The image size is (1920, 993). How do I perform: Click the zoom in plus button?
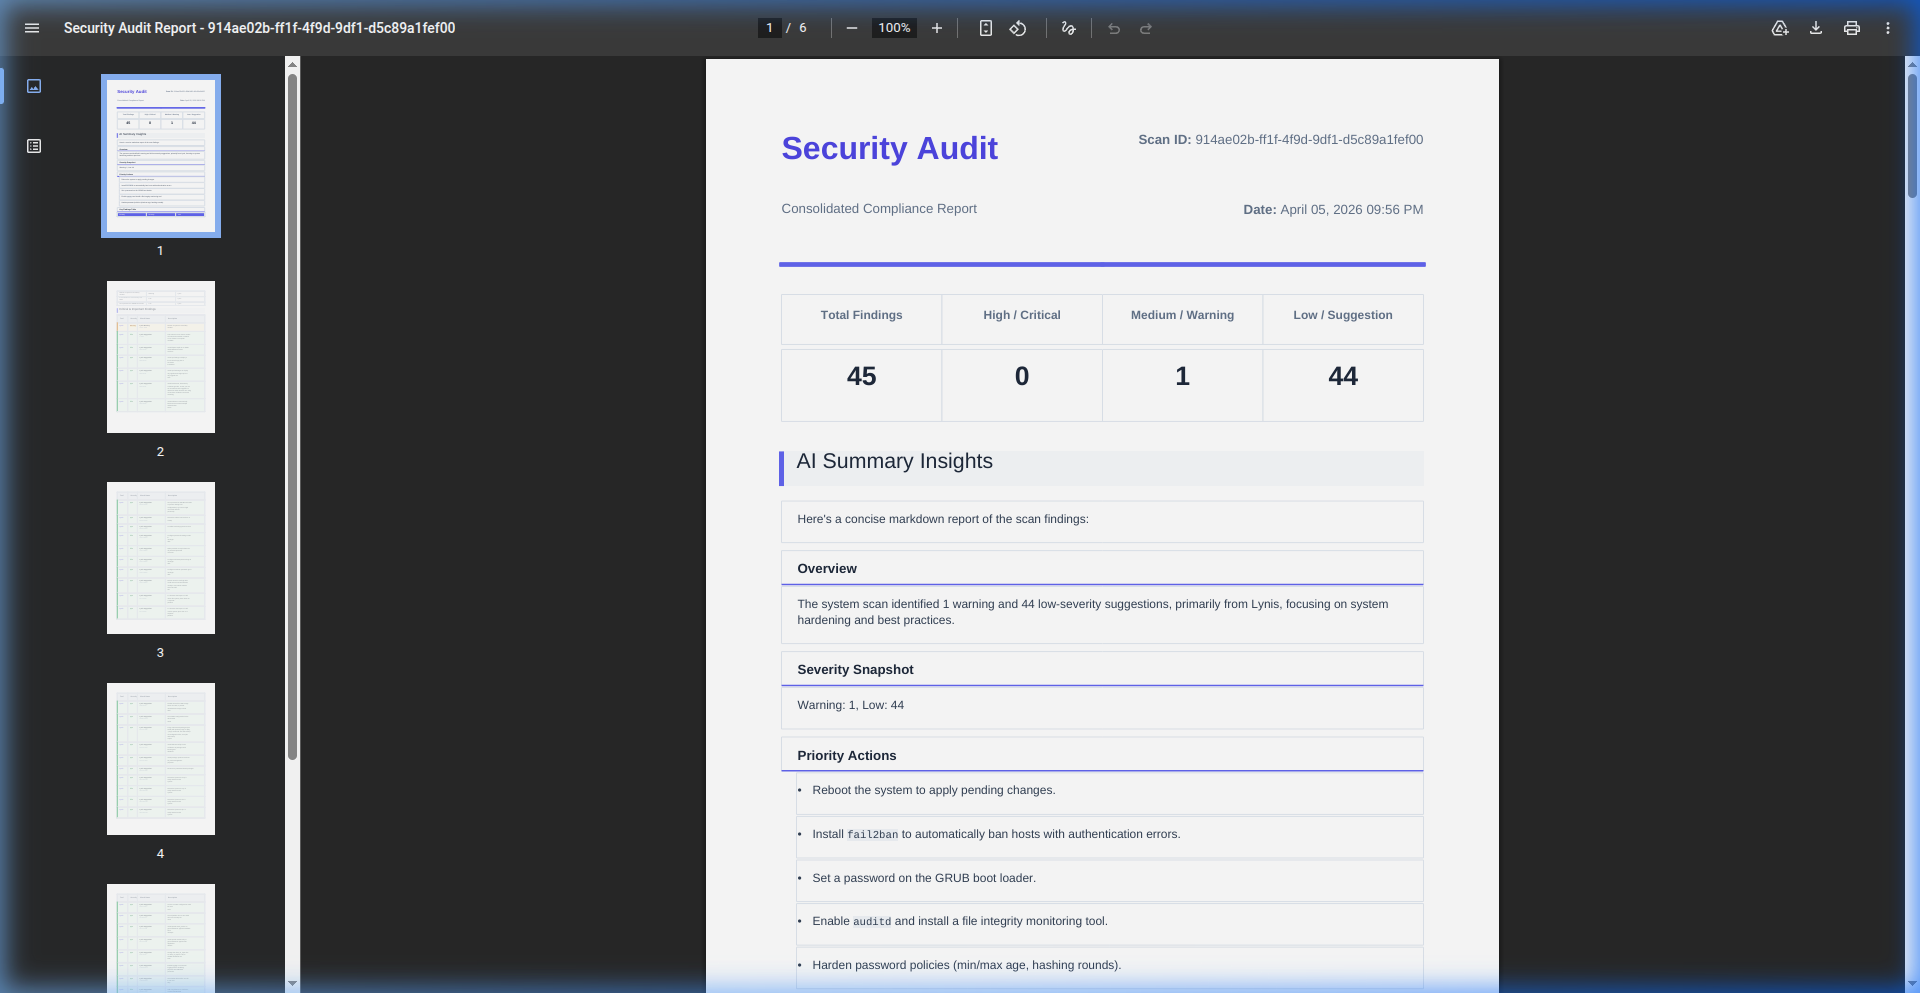point(937,28)
